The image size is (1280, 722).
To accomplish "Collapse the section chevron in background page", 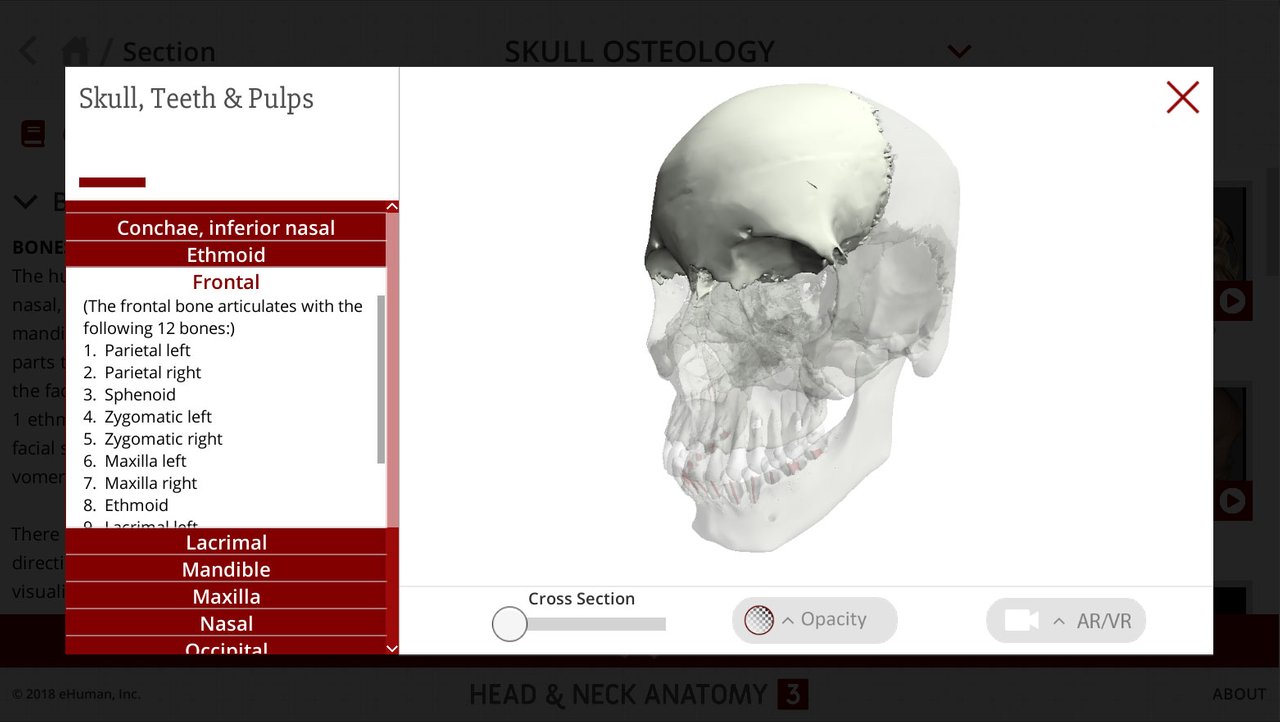I will pos(26,202).
